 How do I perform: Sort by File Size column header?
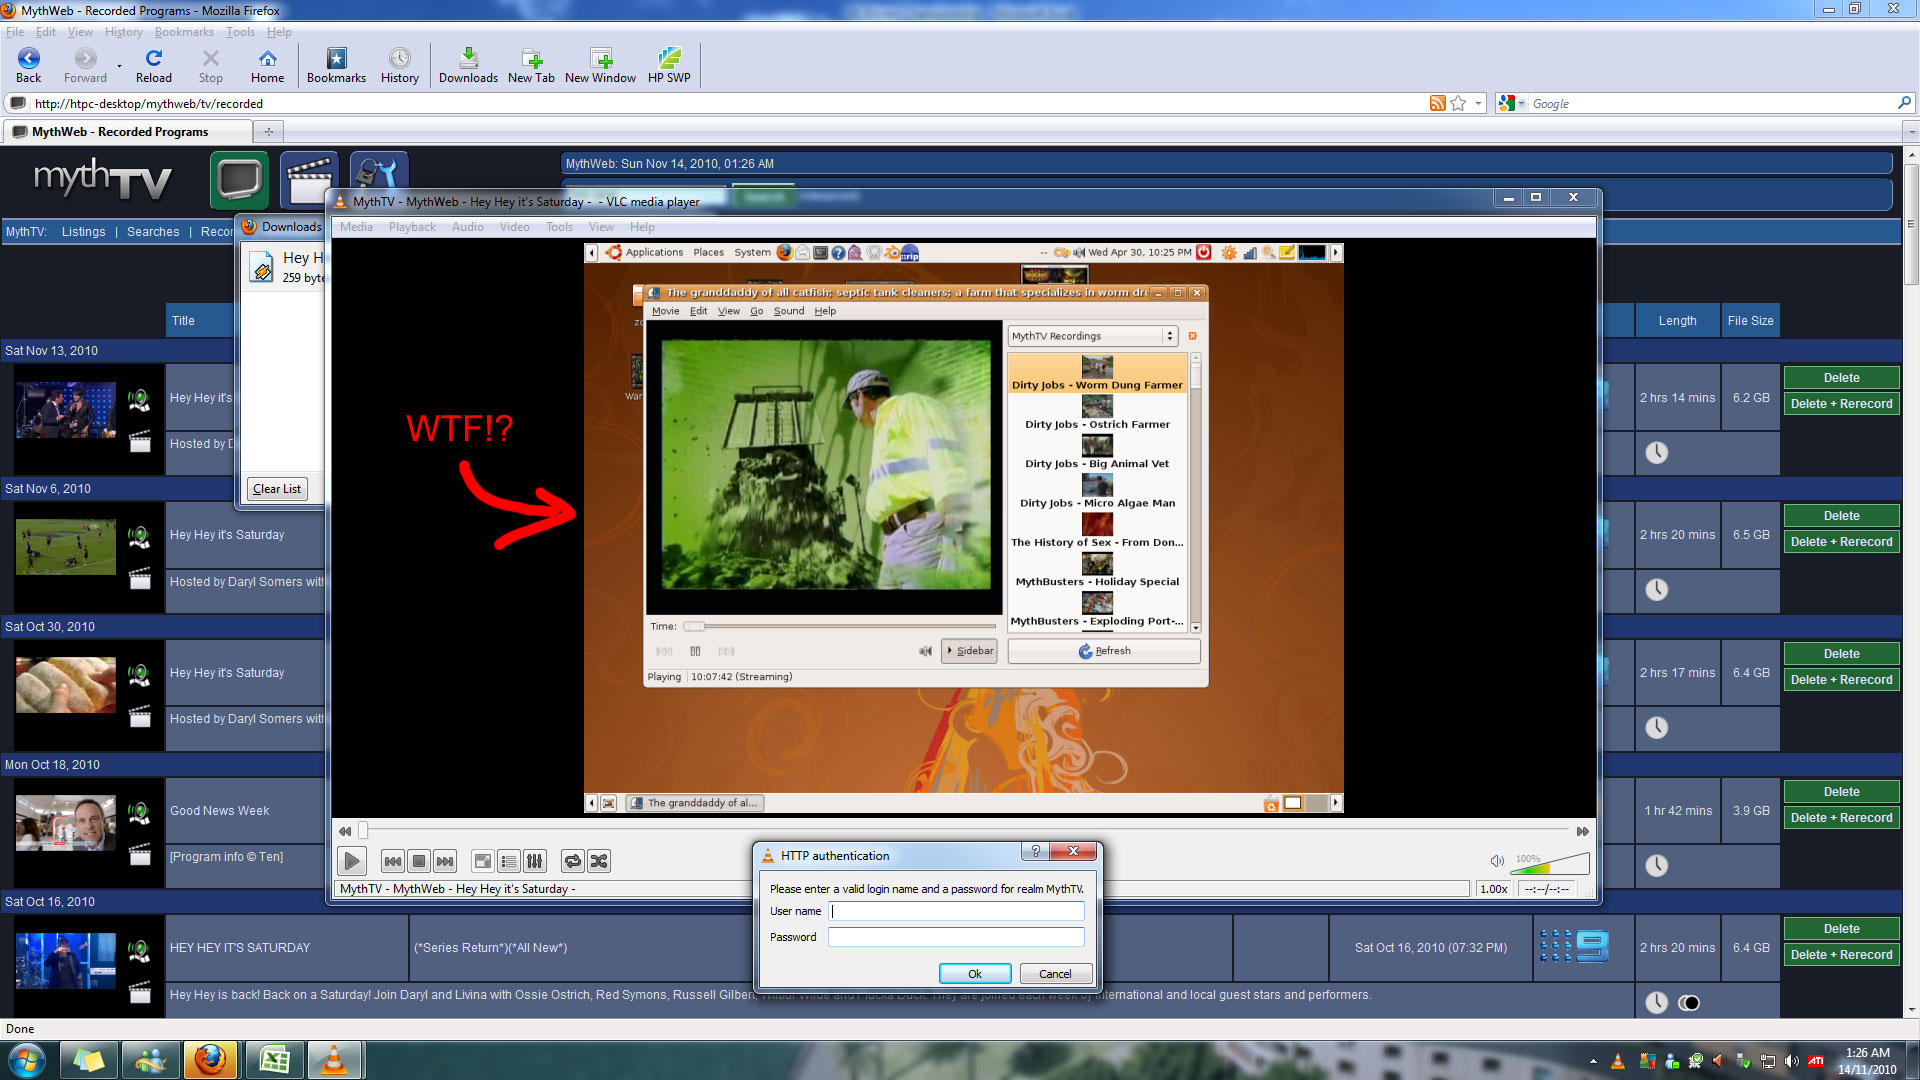[1750, 321]
